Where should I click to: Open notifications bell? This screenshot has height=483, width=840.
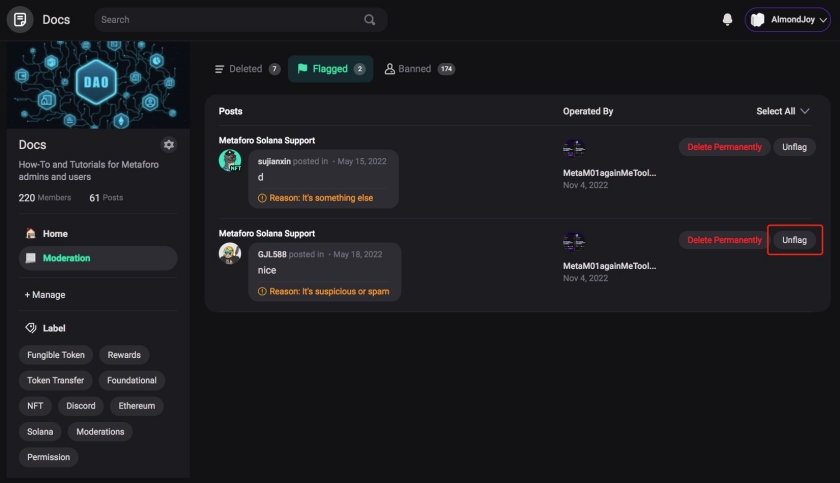click(727, 19)
